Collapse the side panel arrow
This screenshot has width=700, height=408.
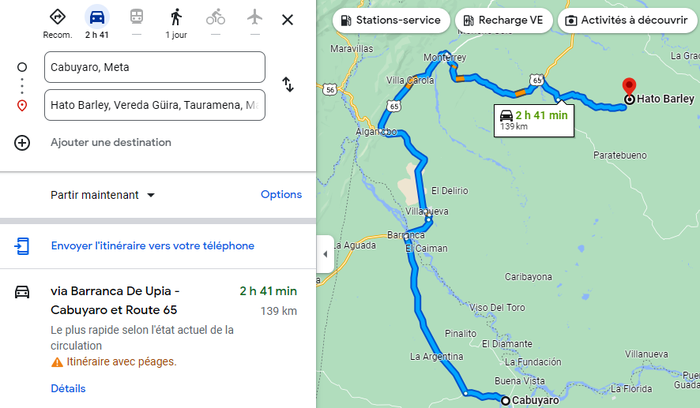(324, 254)
